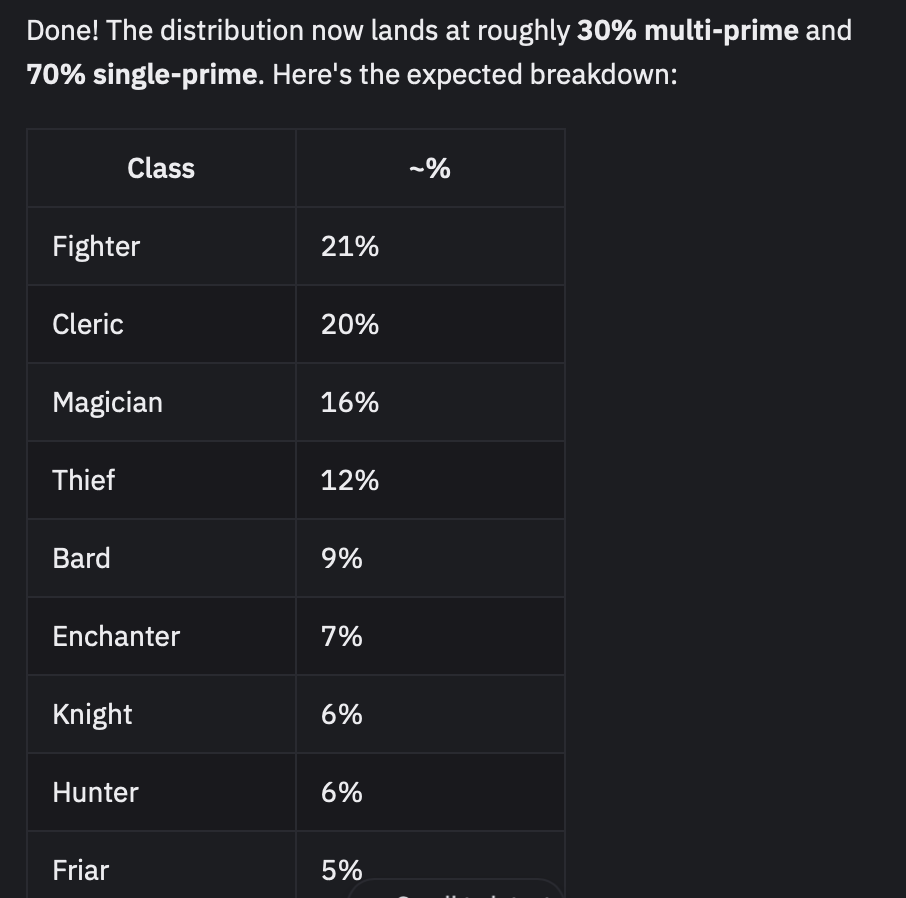Select the Friar class cell

click(81, 870)
